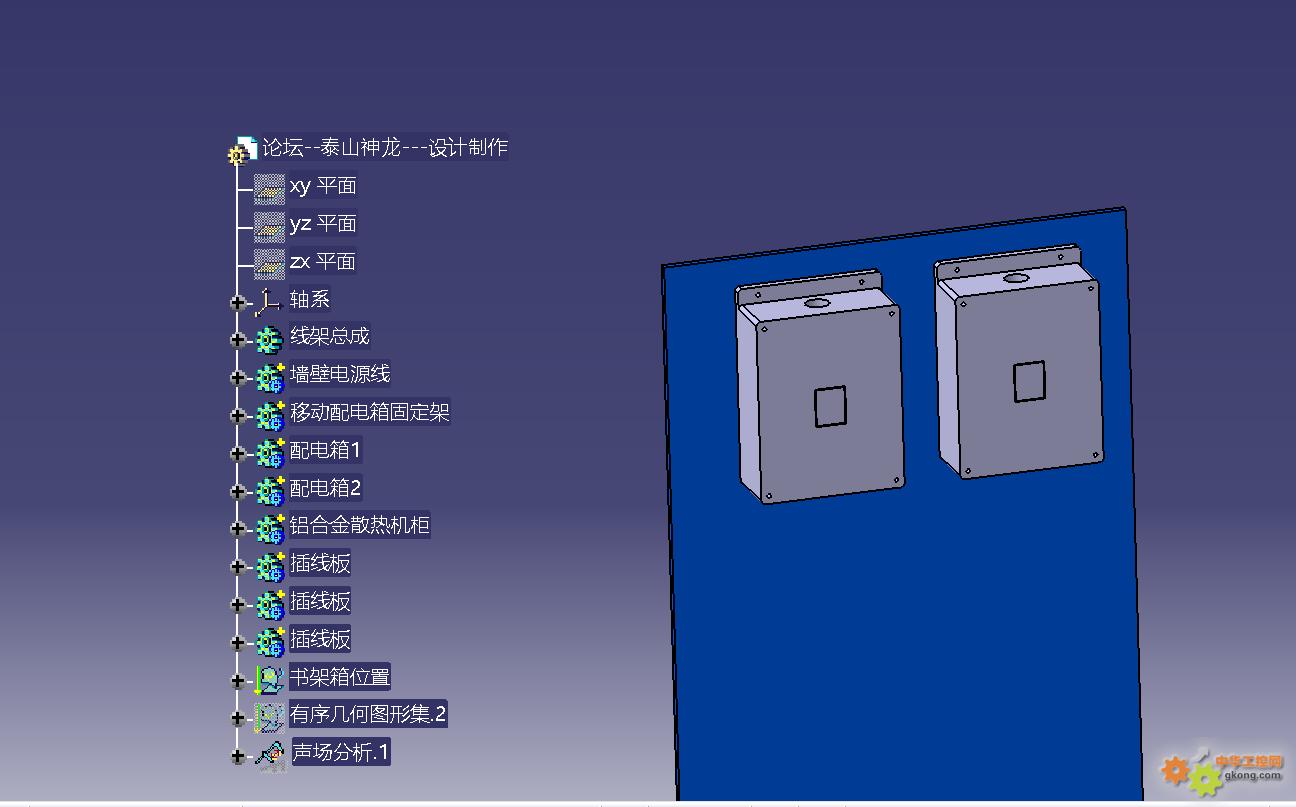Image resolution: width=1296 pixels, height=807 pixels.
Task: Click the xy 平面 plane icon
Action: 269,187
